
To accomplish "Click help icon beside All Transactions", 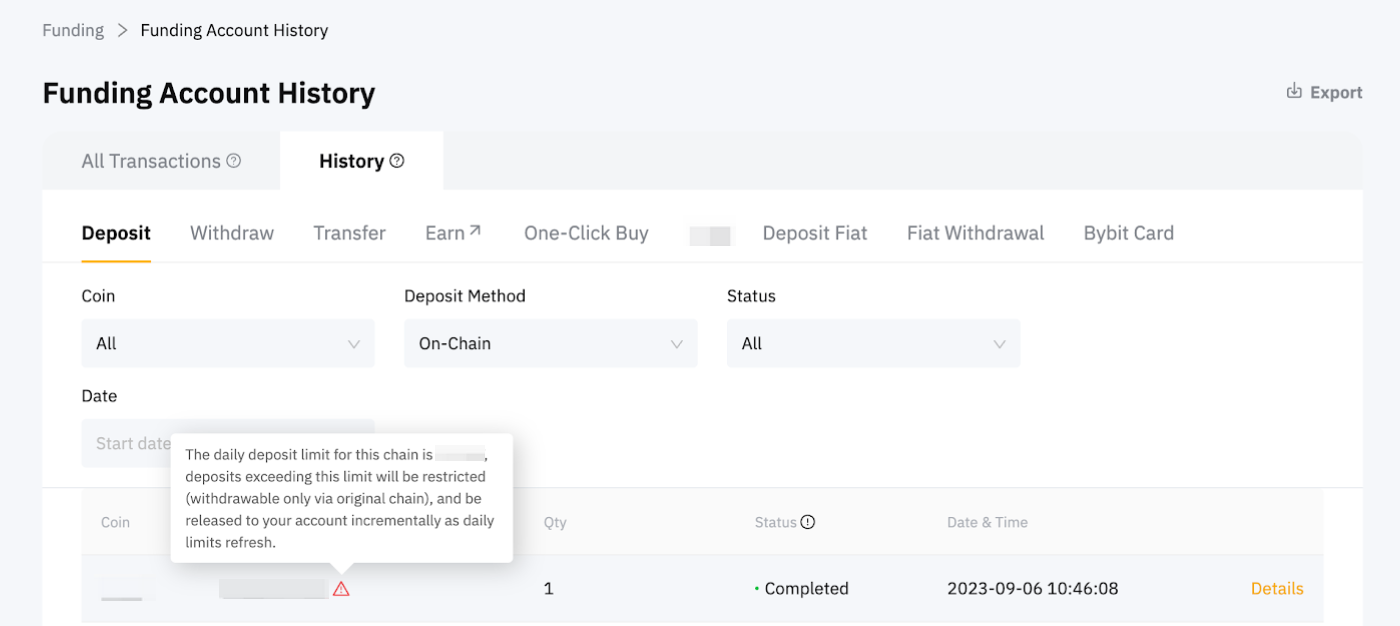I will (x=234, y=161).
